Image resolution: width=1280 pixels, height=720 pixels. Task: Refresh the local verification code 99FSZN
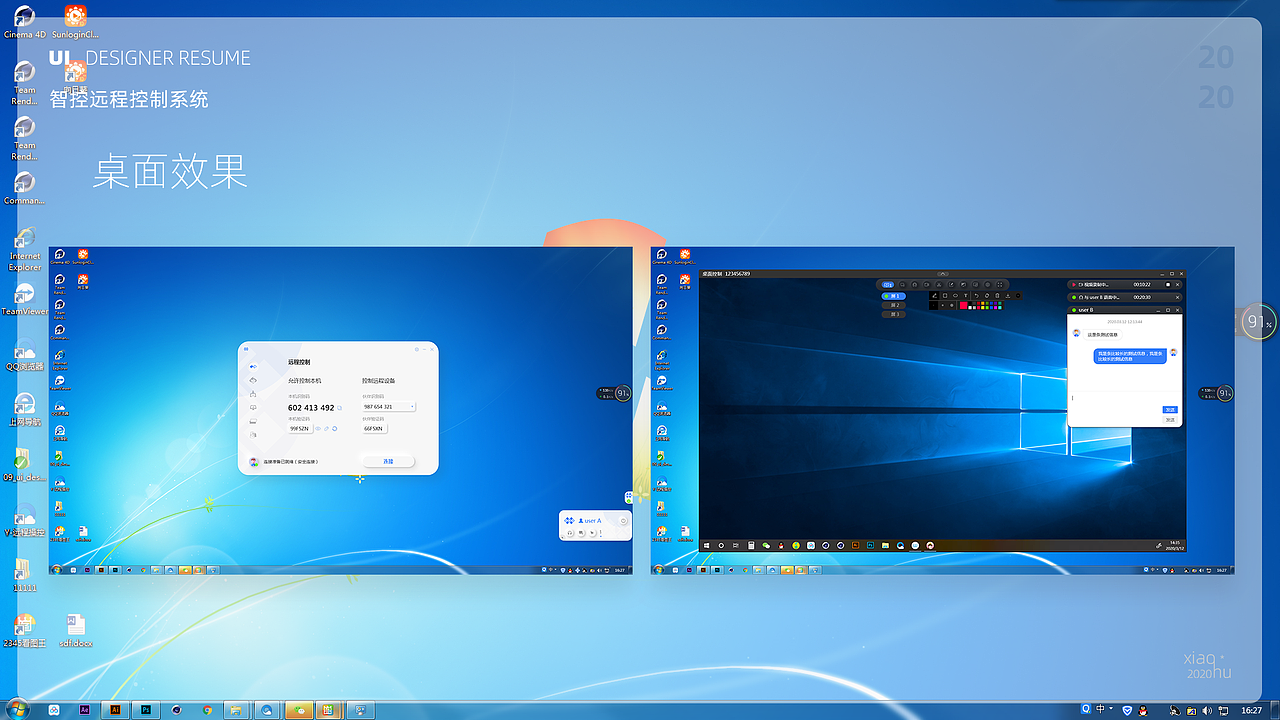[x=334, y=429]
